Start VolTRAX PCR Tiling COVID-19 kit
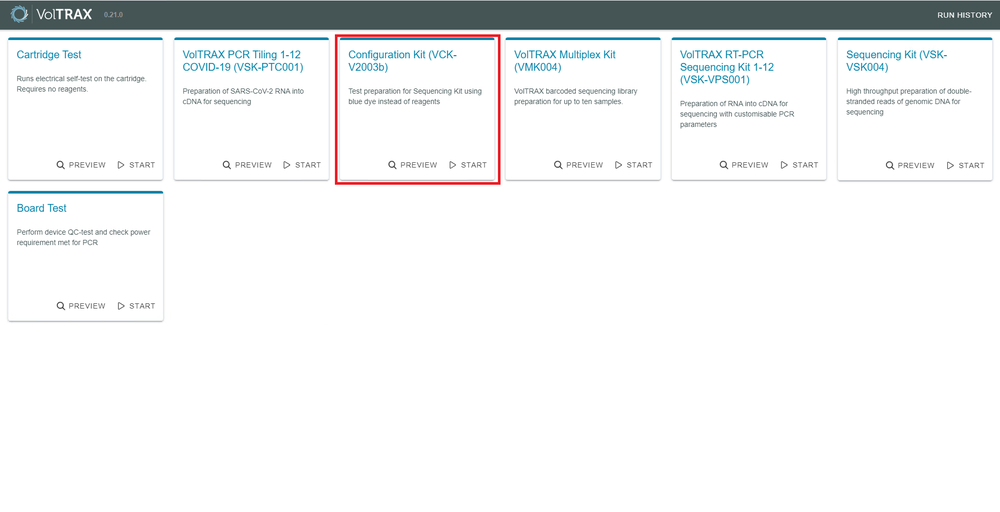Viewport: 1000px width, 512px height. (x=302, y=165)
